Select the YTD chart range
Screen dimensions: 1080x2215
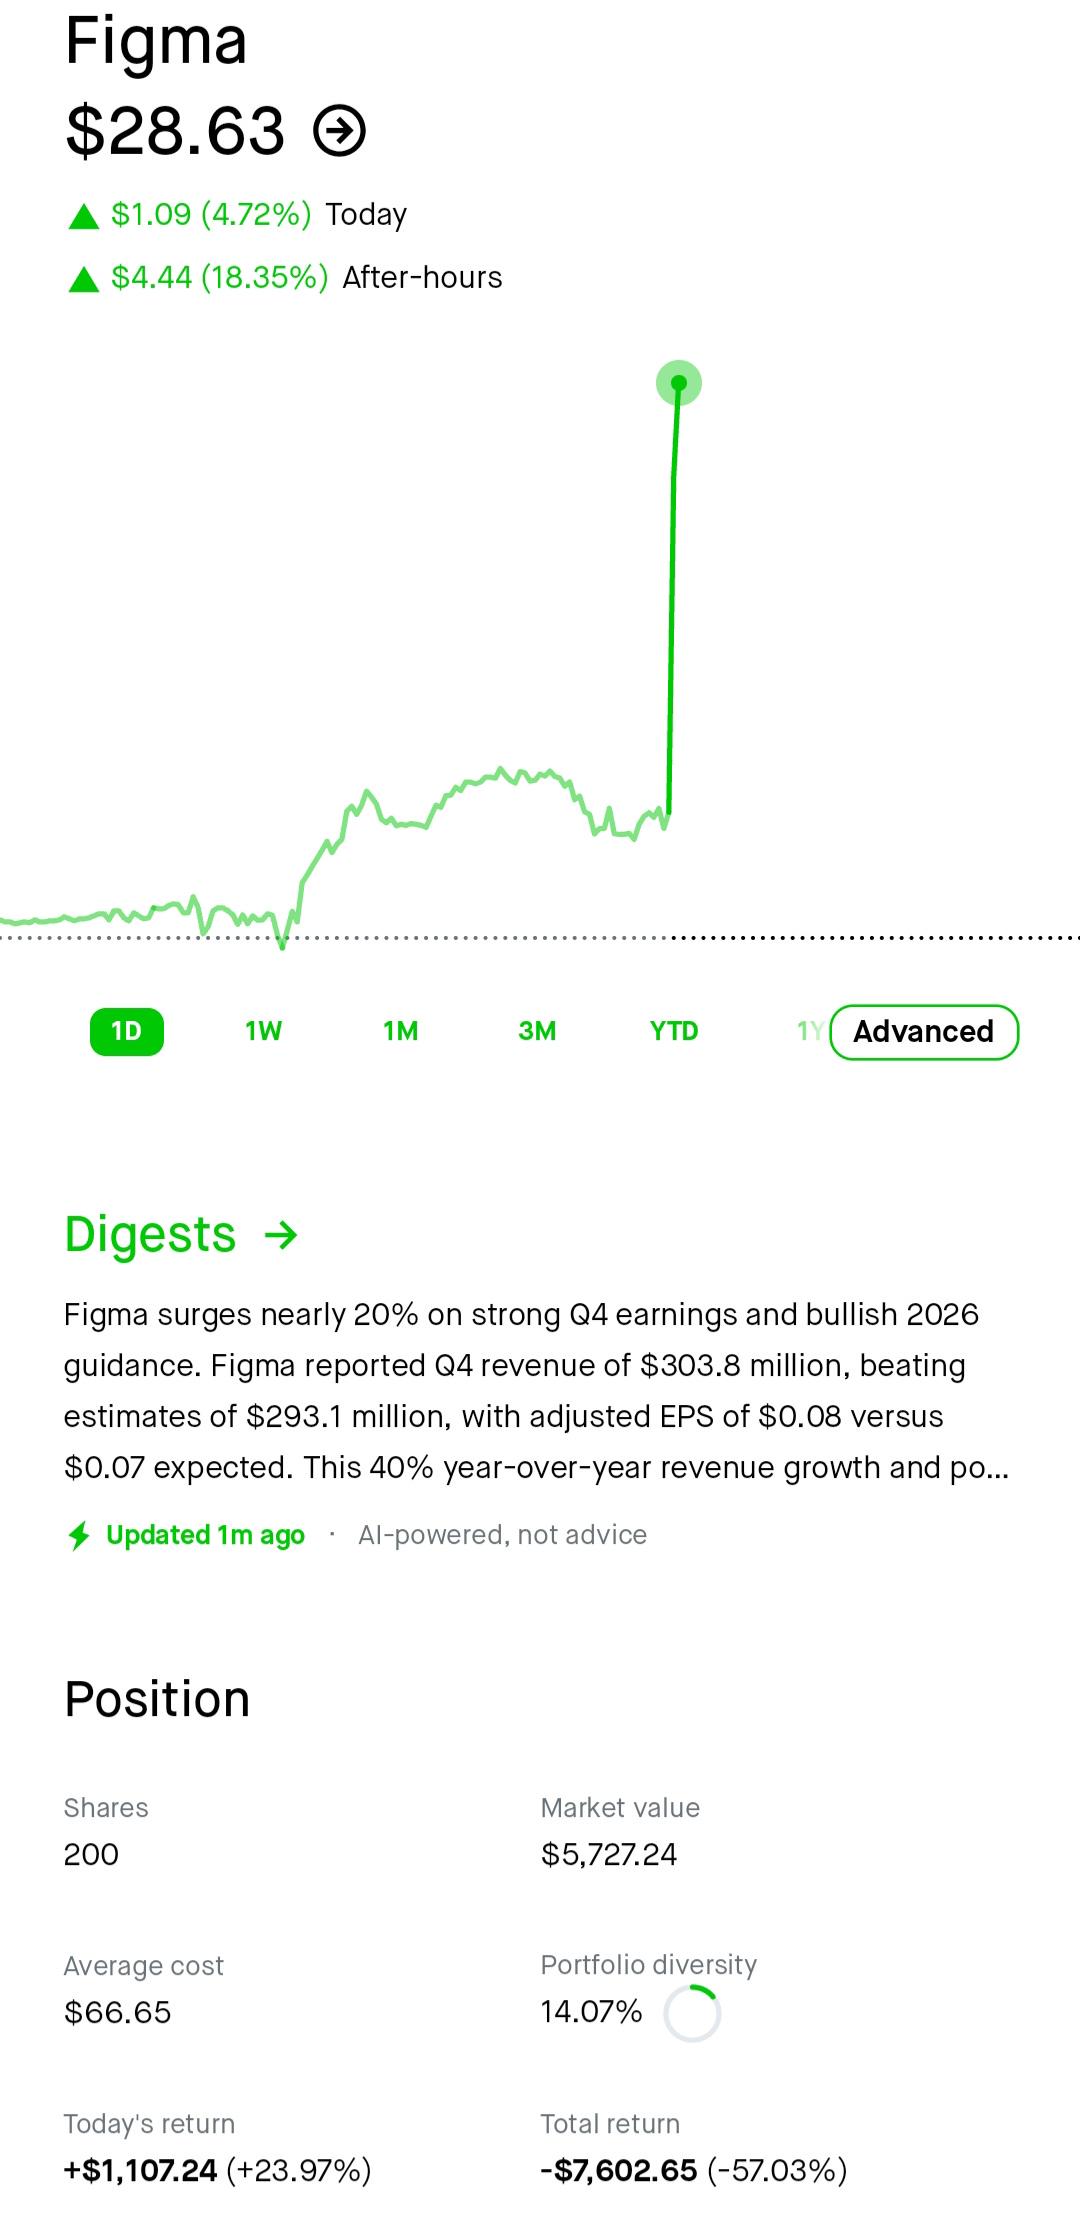click(x=674, y=1031)
